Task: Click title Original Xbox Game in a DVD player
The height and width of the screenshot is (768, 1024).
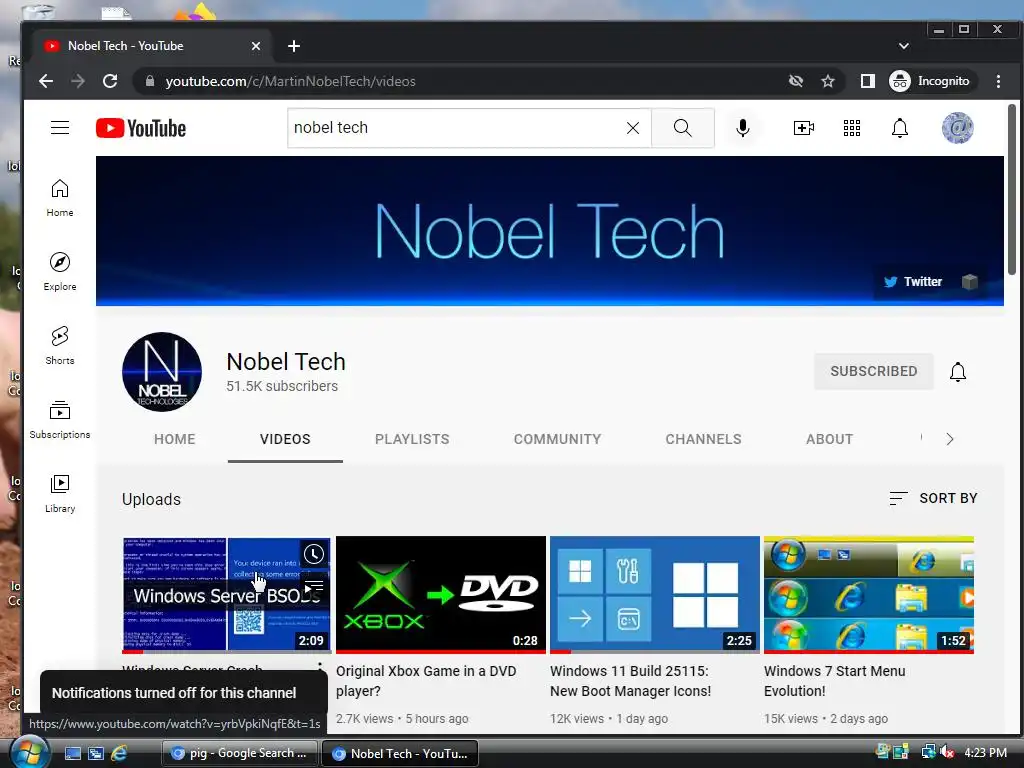Action: click(x=426, y=680)
